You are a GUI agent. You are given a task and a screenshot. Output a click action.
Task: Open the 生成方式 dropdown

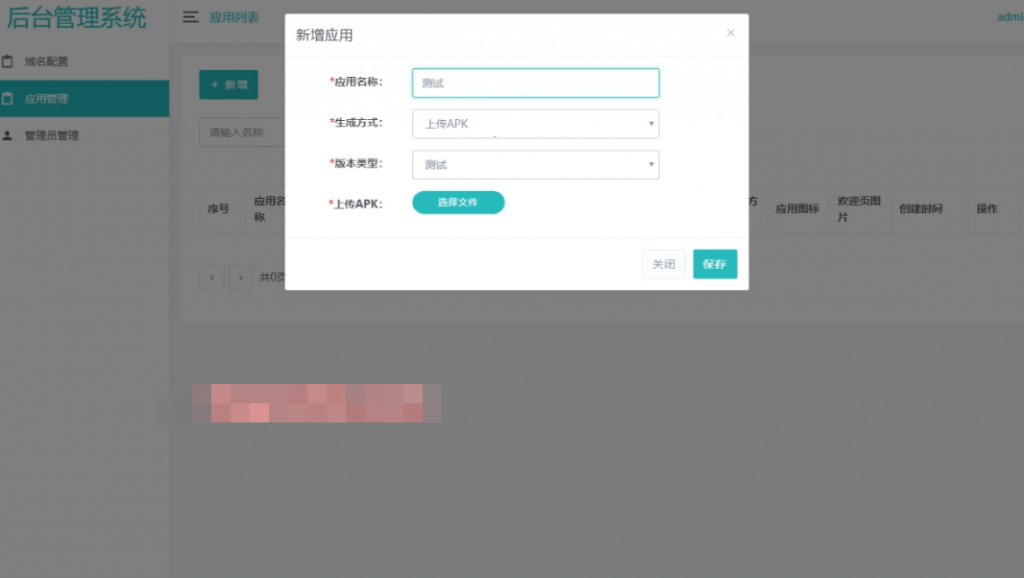coord(535,124)
